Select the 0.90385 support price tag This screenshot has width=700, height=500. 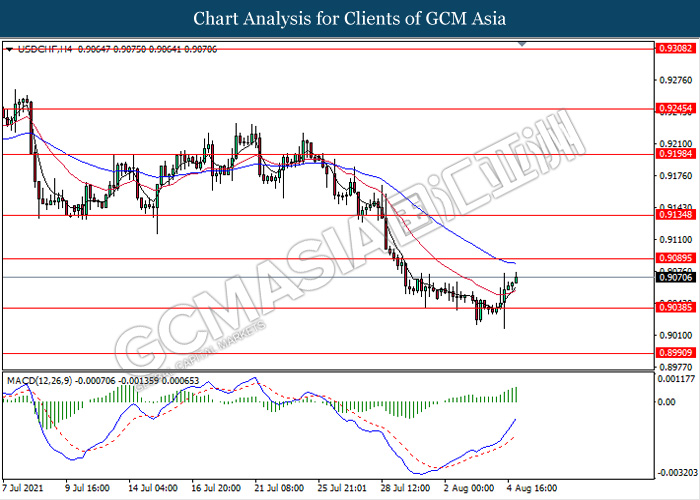click(672, 308)
